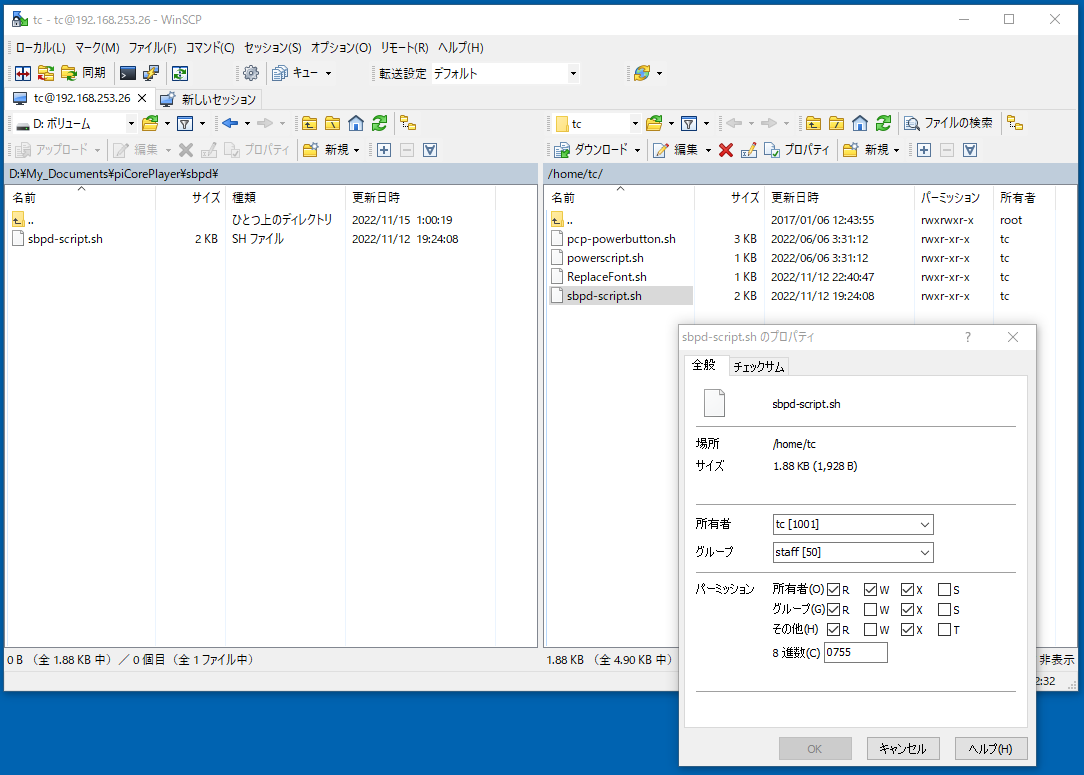Click the remote select files plus icon
Viewport: 1084px width, 775px height.
click(924, 150)
